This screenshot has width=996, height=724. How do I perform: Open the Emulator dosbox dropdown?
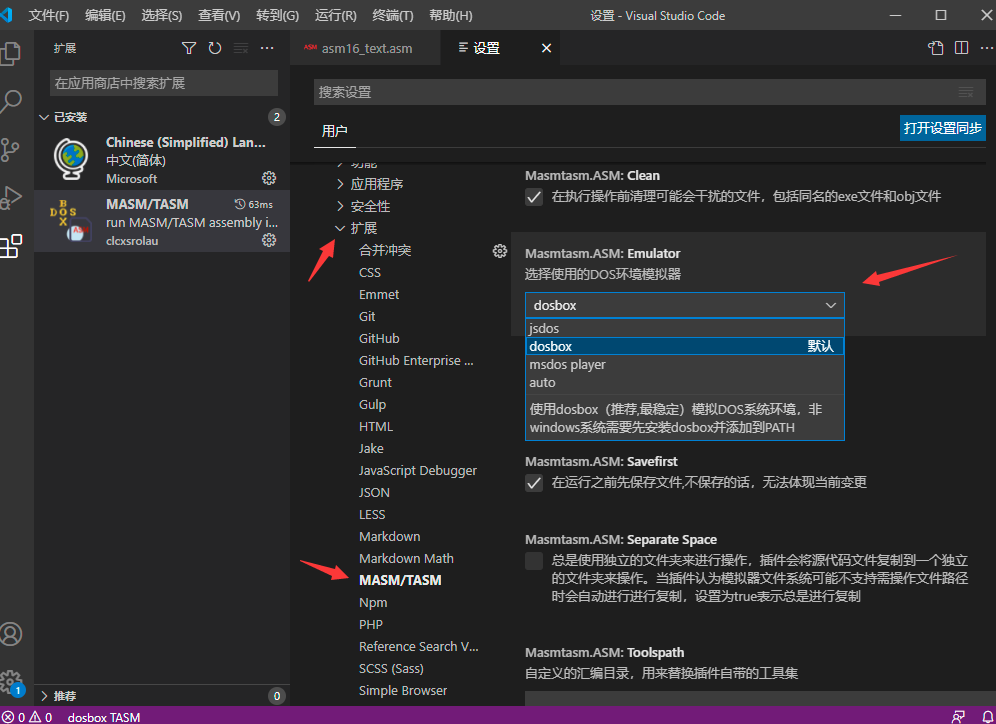[685, 305]
